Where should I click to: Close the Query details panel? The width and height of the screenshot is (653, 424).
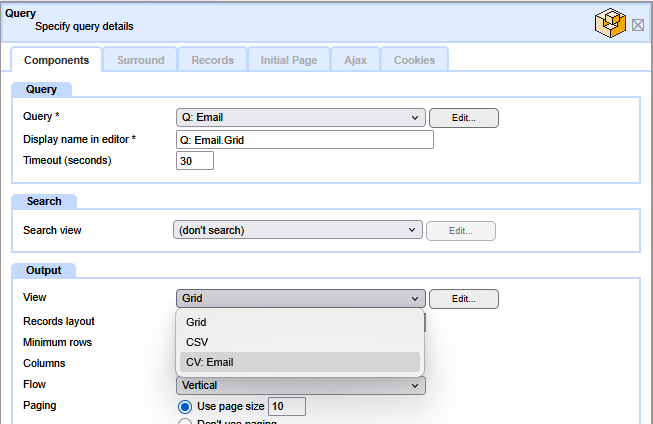point(638,24)
